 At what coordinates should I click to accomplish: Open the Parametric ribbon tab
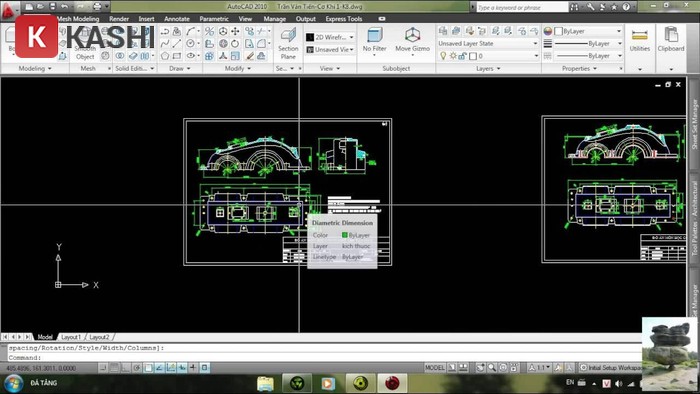click(214, 19)
